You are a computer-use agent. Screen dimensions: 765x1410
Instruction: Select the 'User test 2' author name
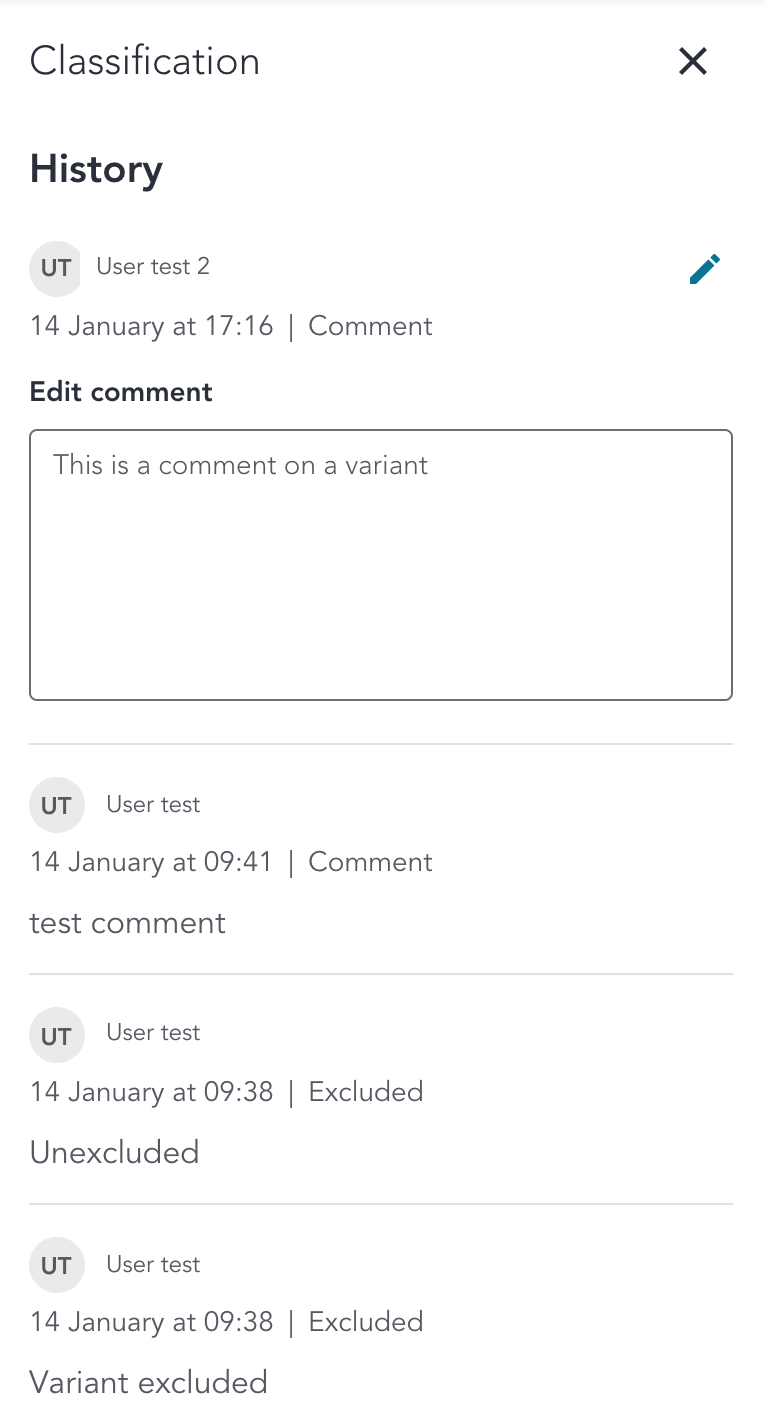click(x=153, y=266)
